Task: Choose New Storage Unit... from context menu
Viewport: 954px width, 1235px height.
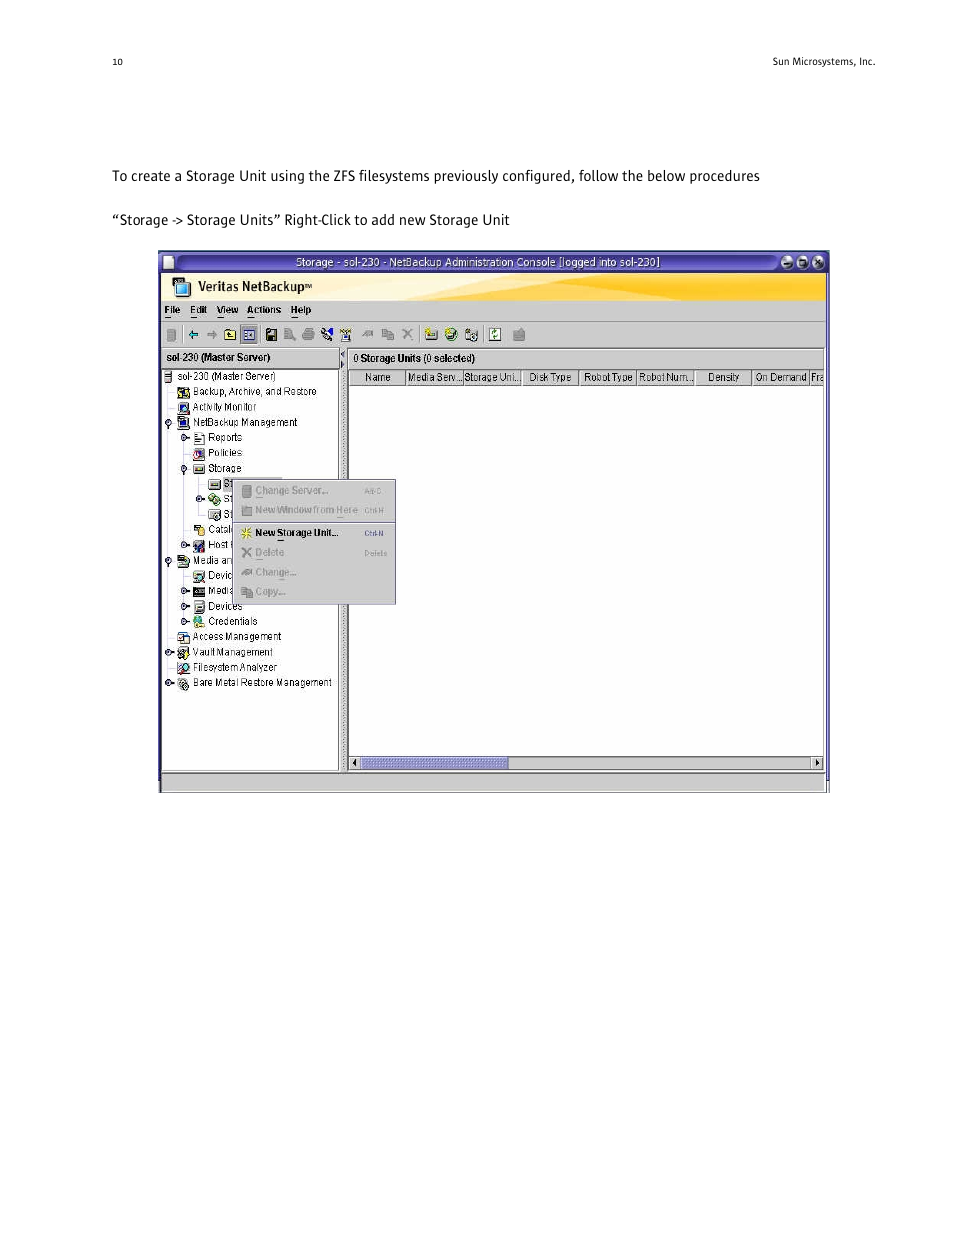Action: (314, 533)
